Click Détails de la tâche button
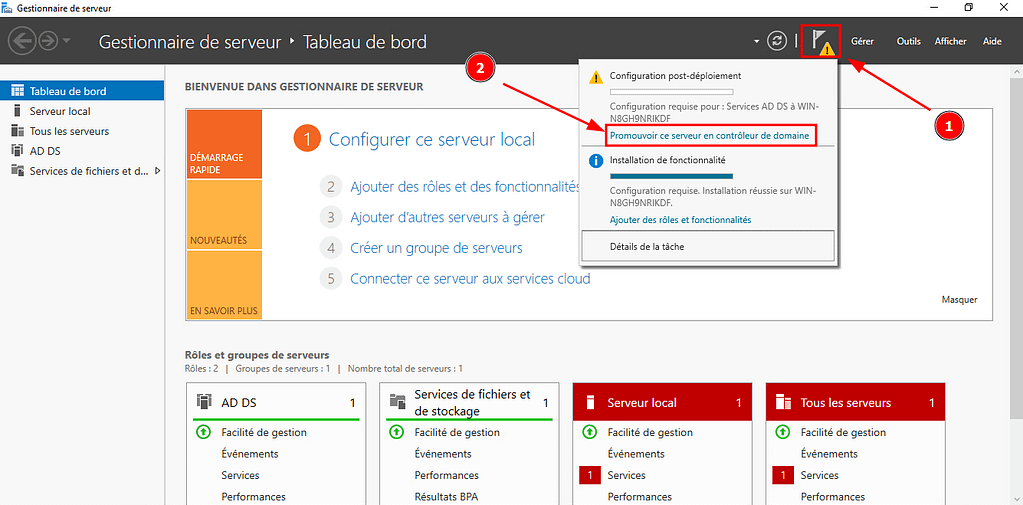 coord(707,246)
